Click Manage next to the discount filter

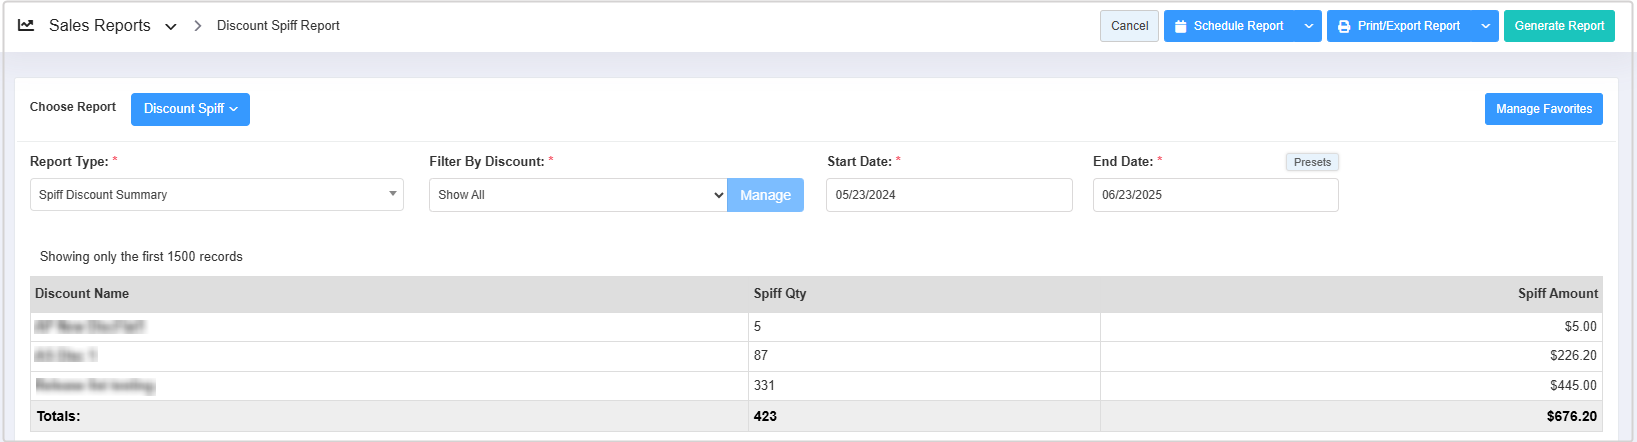(x=765, y=195)
